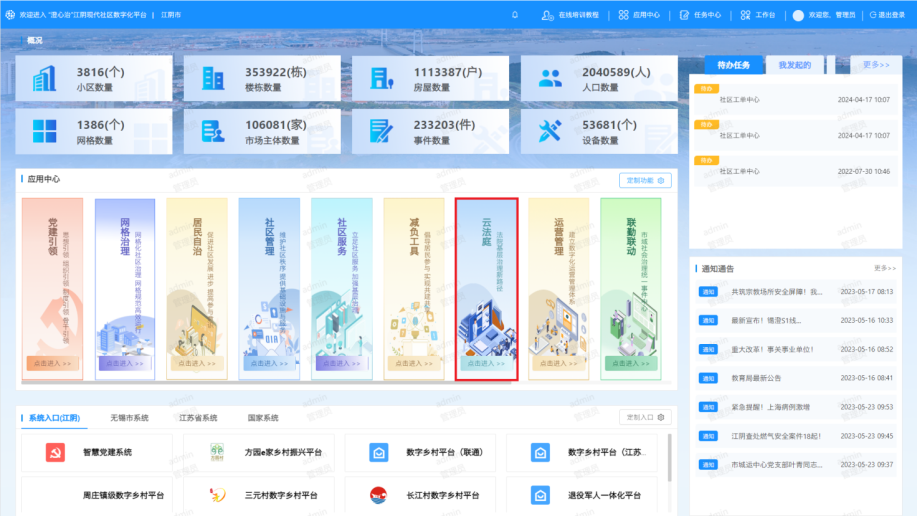Screen dimensions: 917x516
Task: Open the 智慧党建系统 entry icon
Action: [x=55, y=453]
